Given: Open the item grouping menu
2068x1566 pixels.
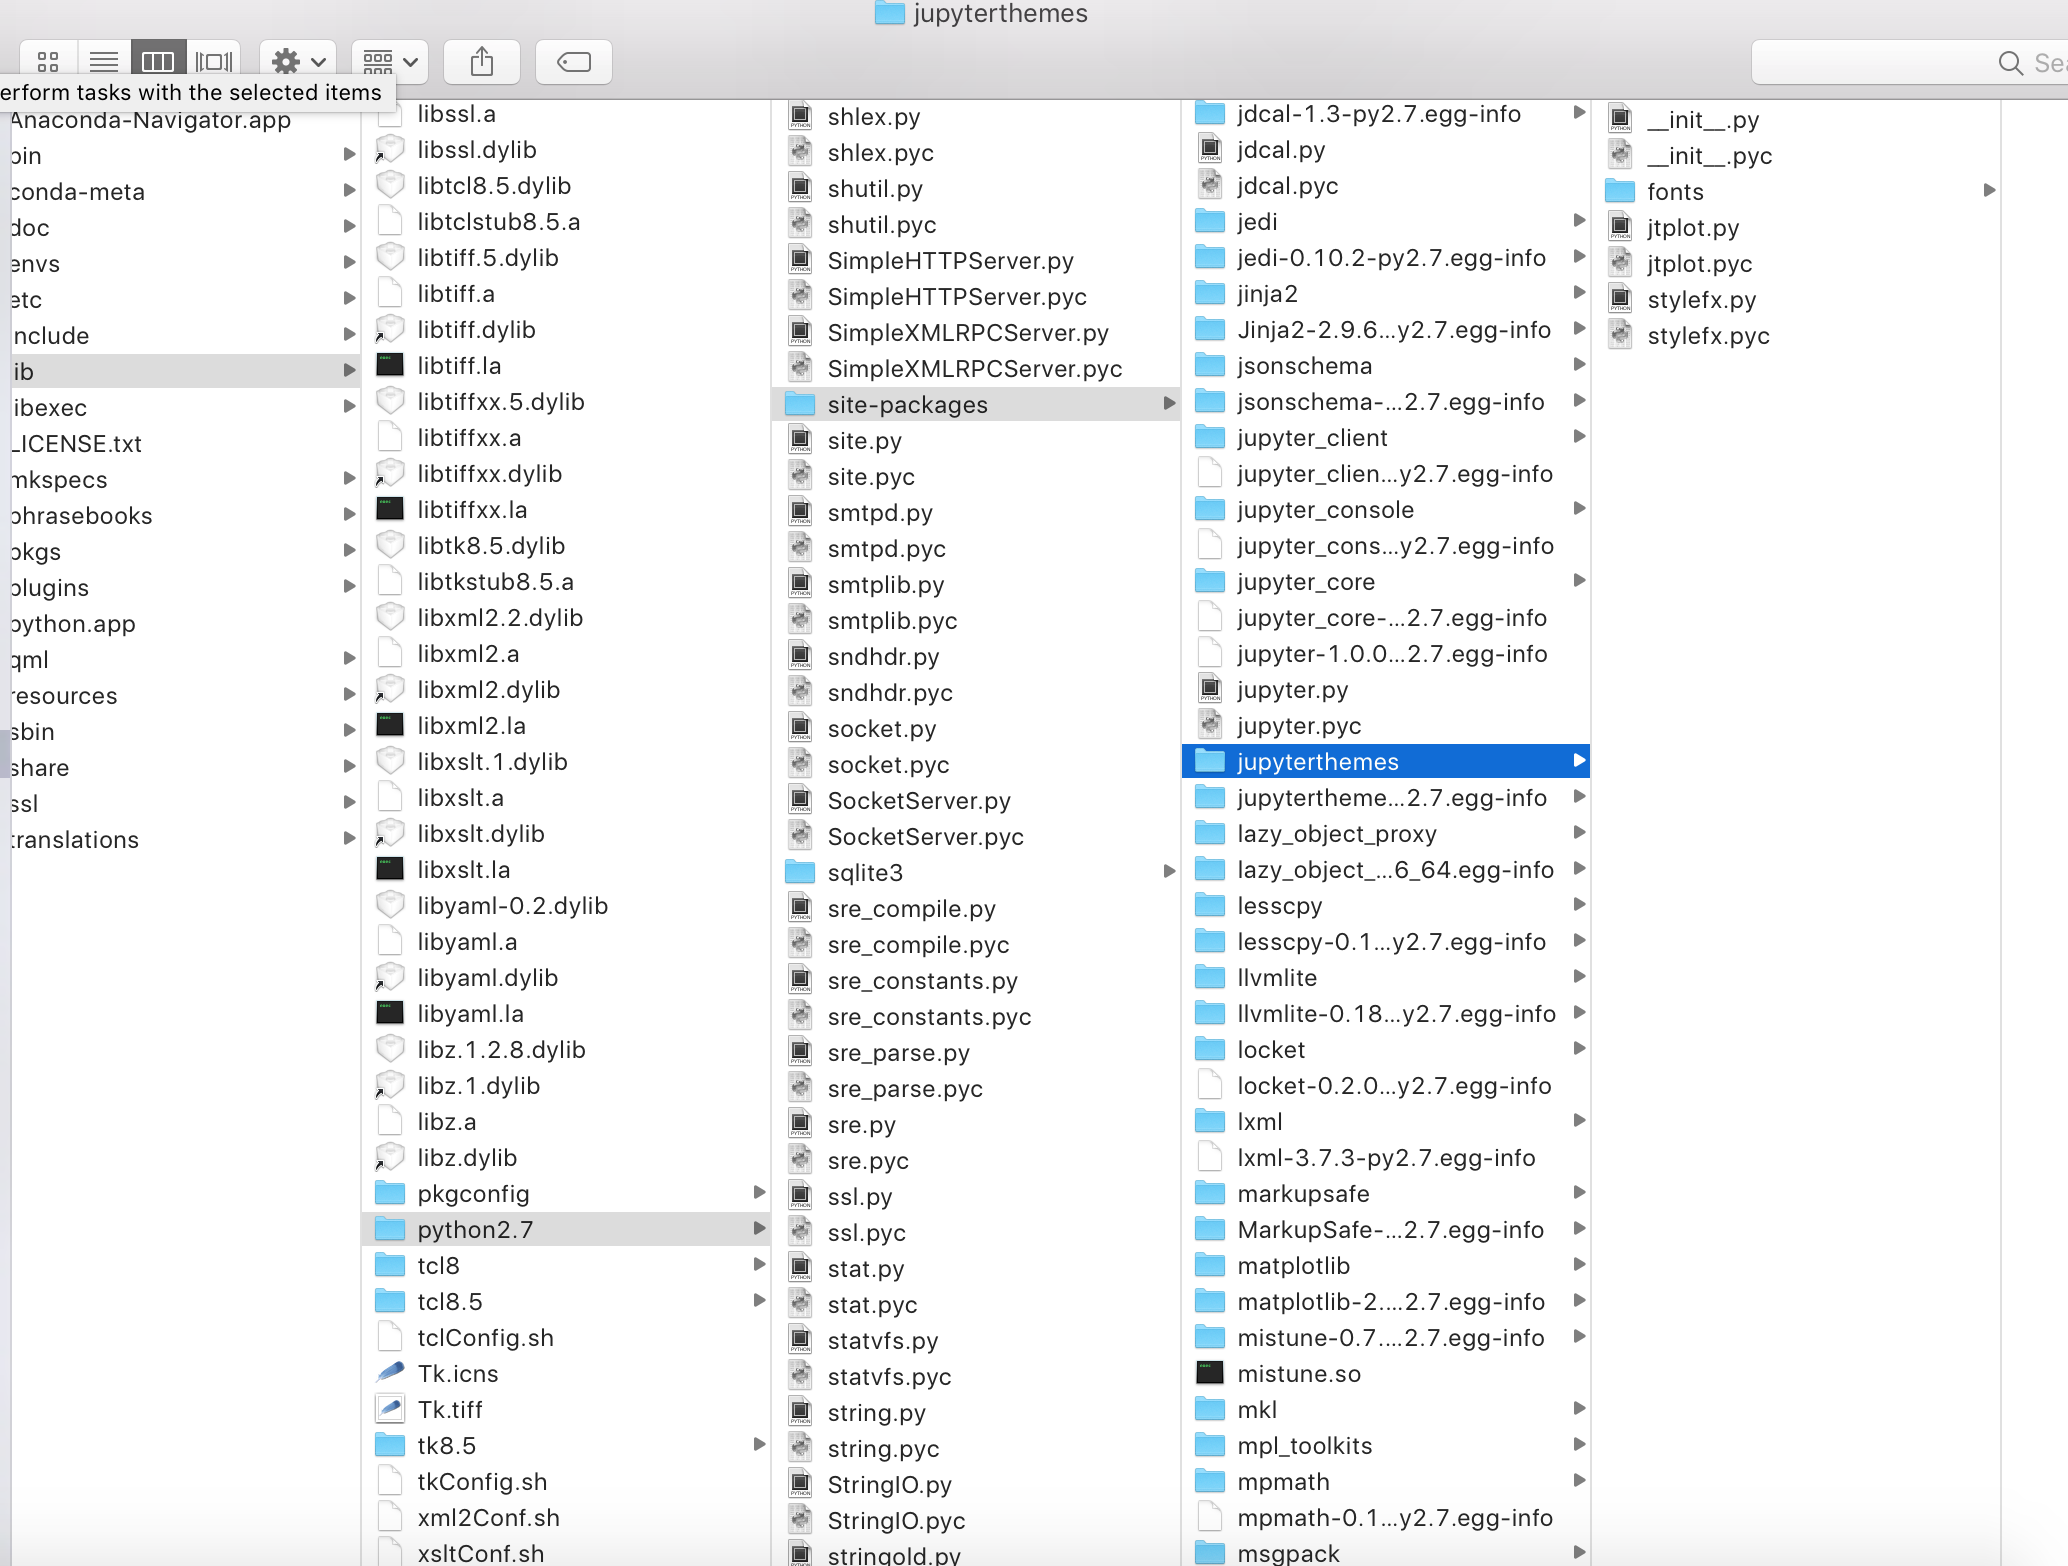Looking at the screenshot, I should pos(389,61).
